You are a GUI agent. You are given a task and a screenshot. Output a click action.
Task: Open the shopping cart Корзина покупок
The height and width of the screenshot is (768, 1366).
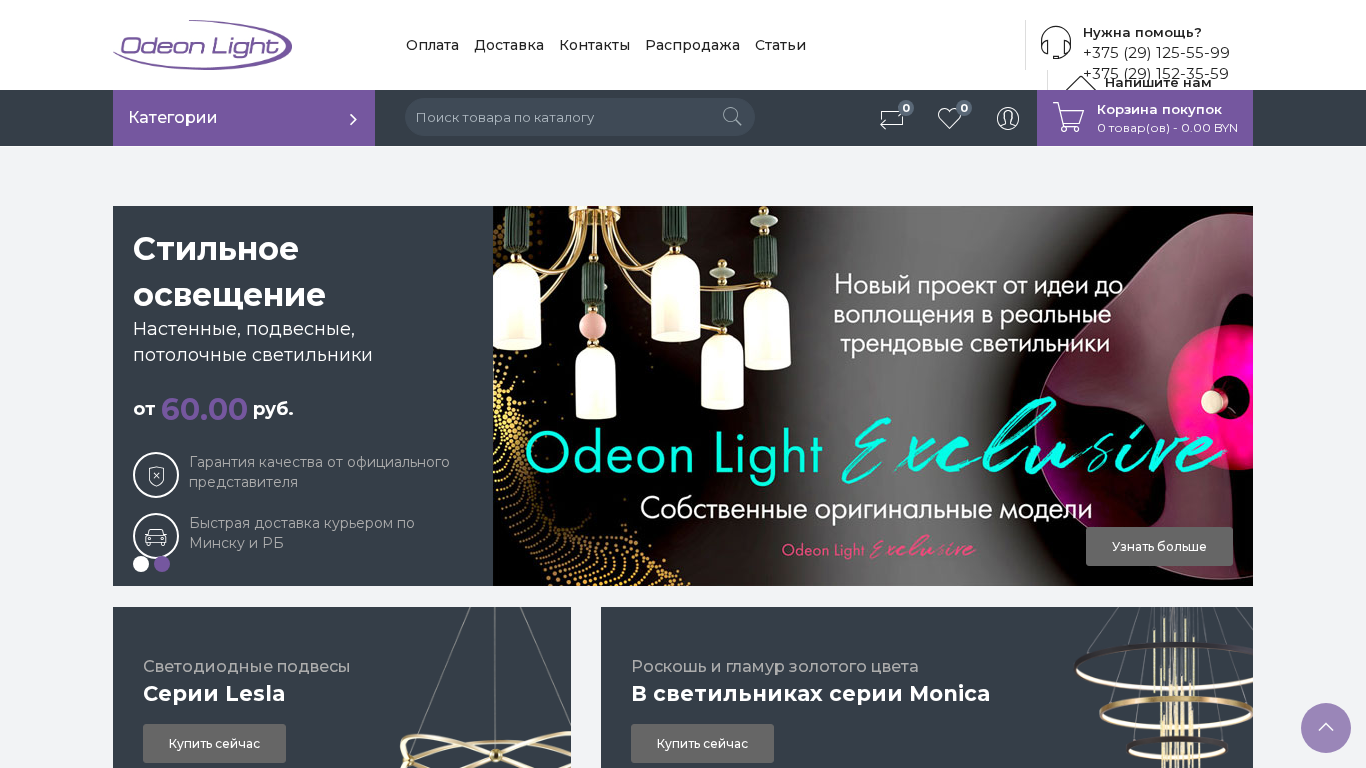(1145, 118)
